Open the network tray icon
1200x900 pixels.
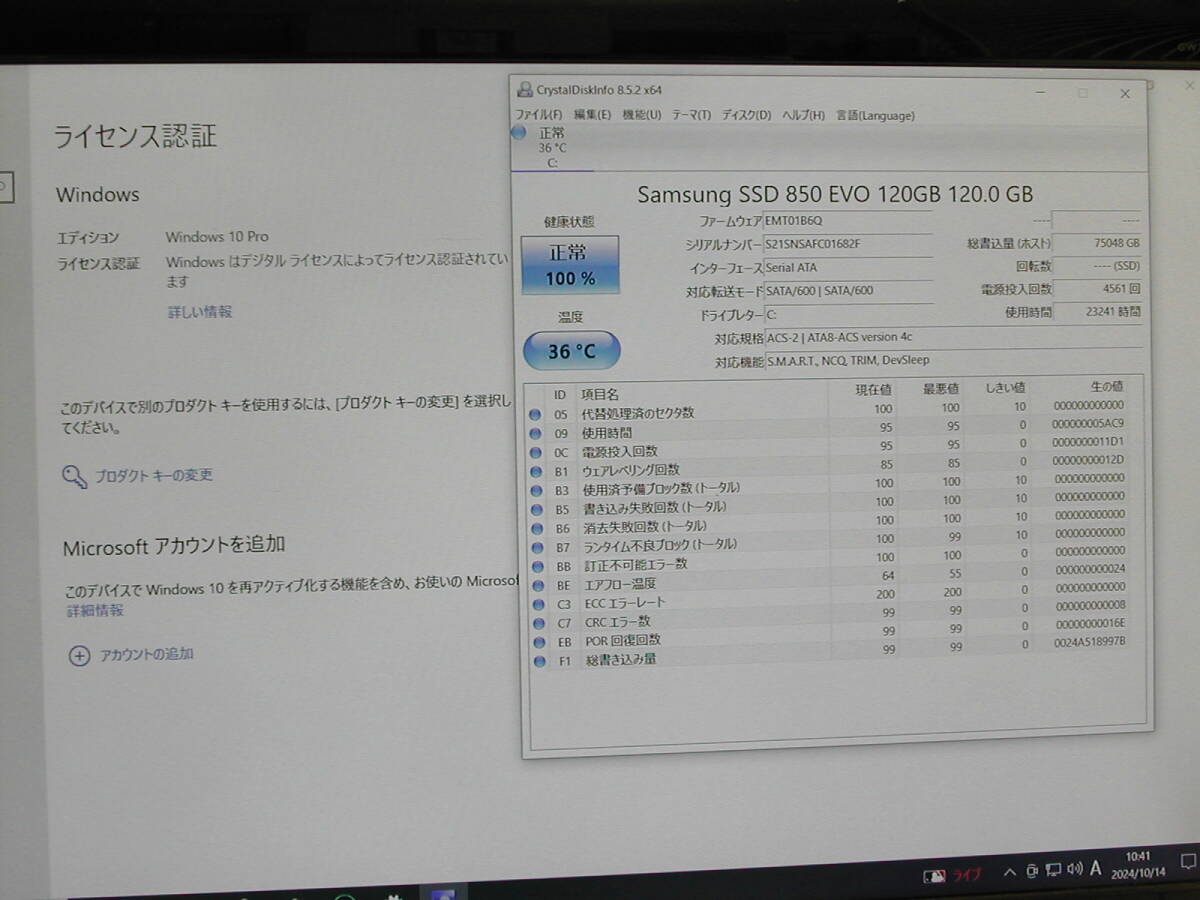coord(1054,870)
